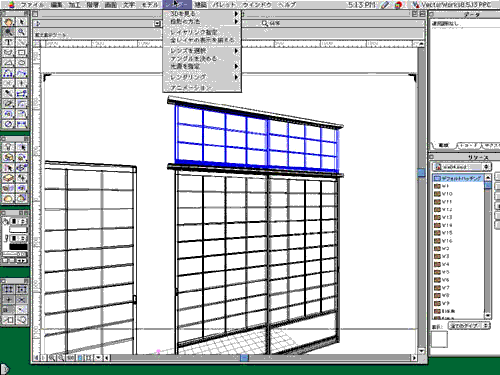Viewport: 500px width, 375px height.
Task: Open the Control Strip tab at the screen's bottom-left
Action: [5, 369]
